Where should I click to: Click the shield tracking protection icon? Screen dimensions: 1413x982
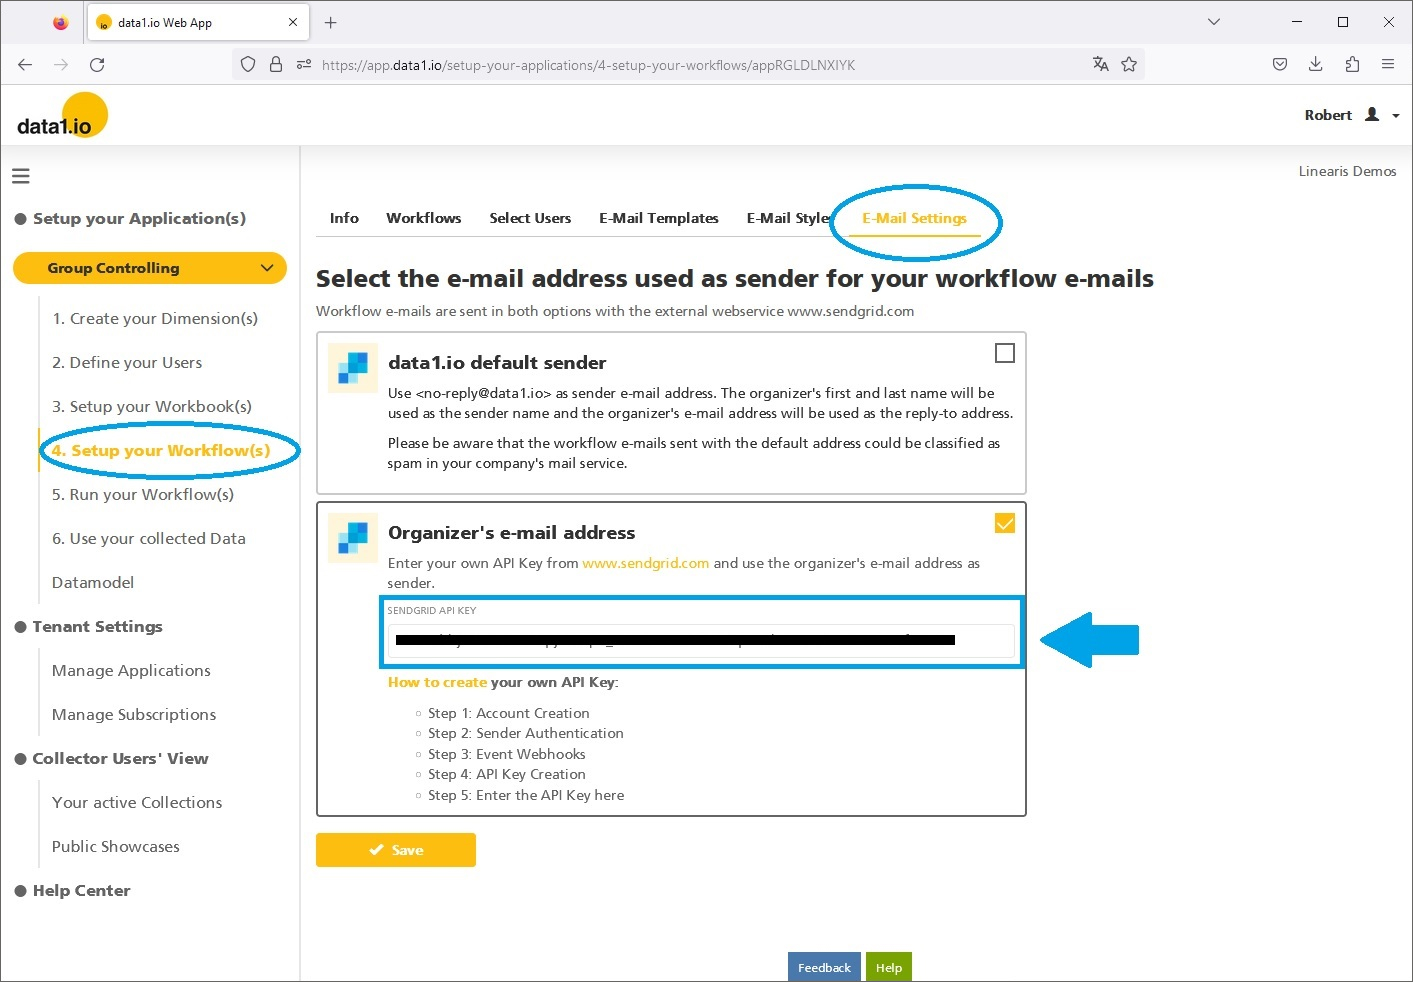pyautogui.click(x=248, y=64)
